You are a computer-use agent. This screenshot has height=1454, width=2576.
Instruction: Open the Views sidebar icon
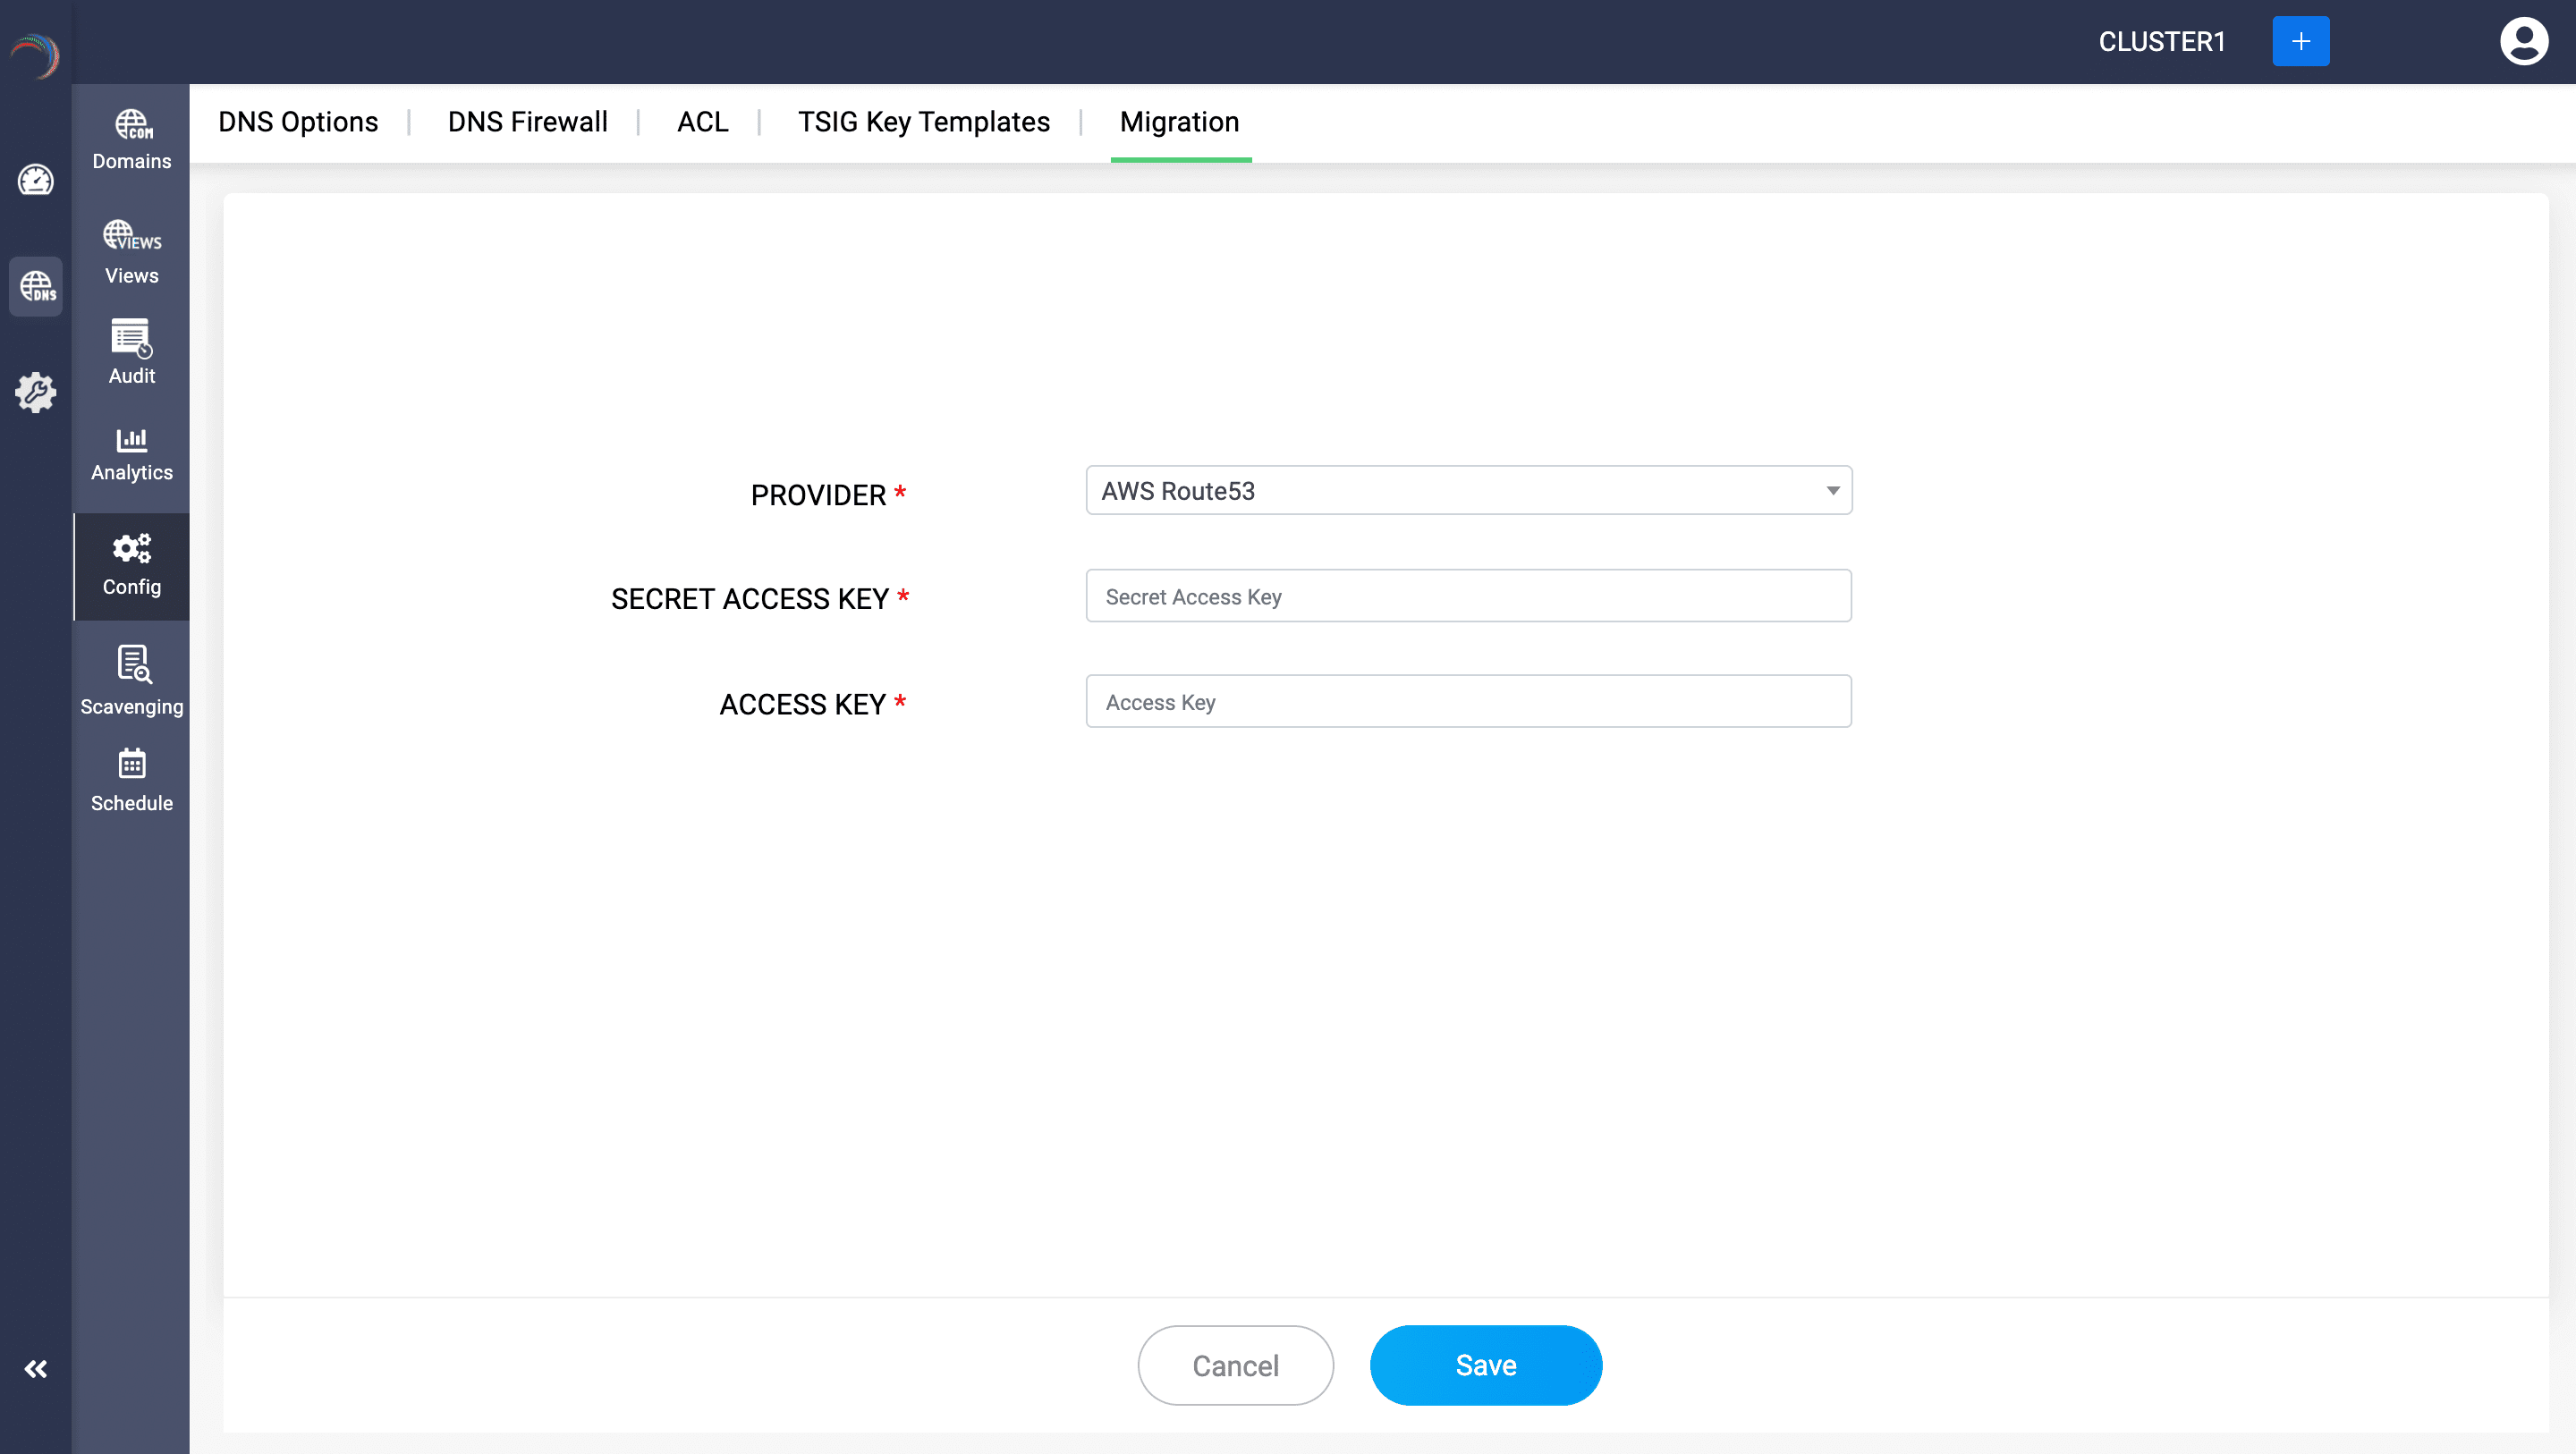[132, 235]
